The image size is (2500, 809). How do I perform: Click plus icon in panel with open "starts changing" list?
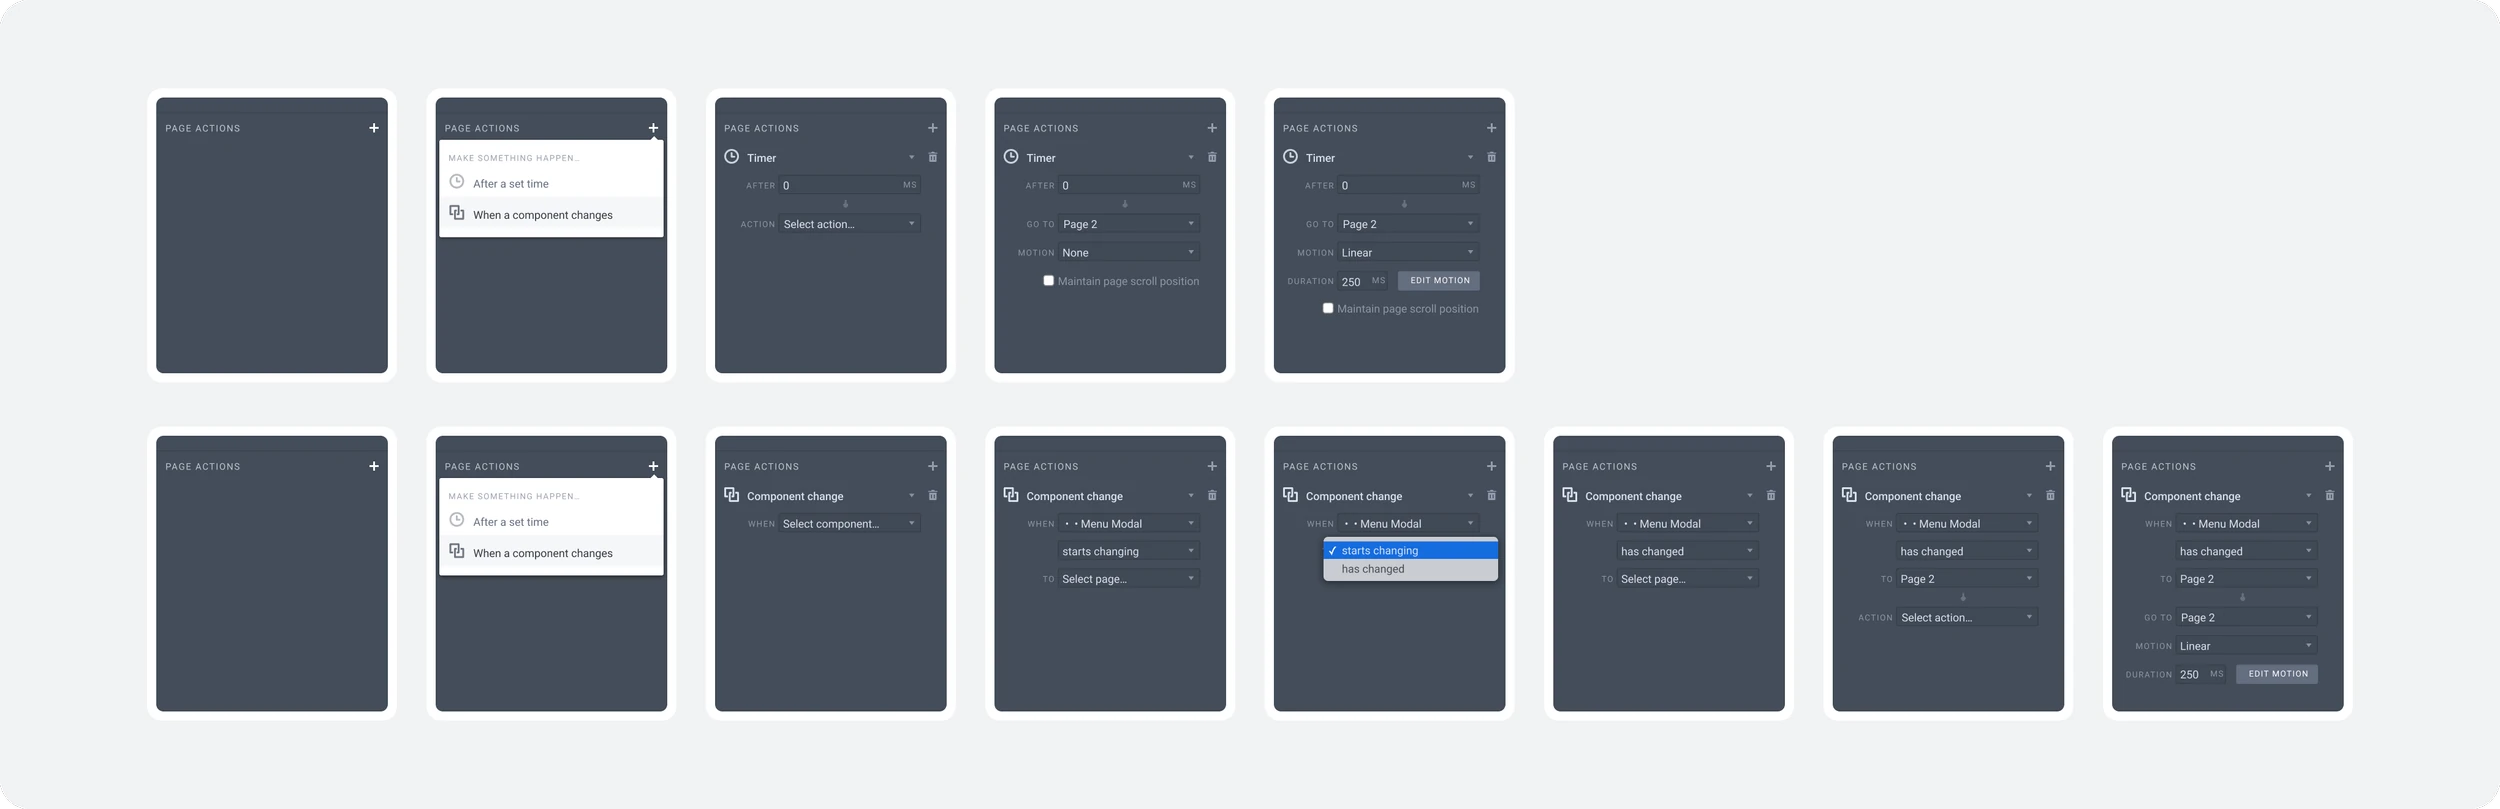pos(1492,466)
